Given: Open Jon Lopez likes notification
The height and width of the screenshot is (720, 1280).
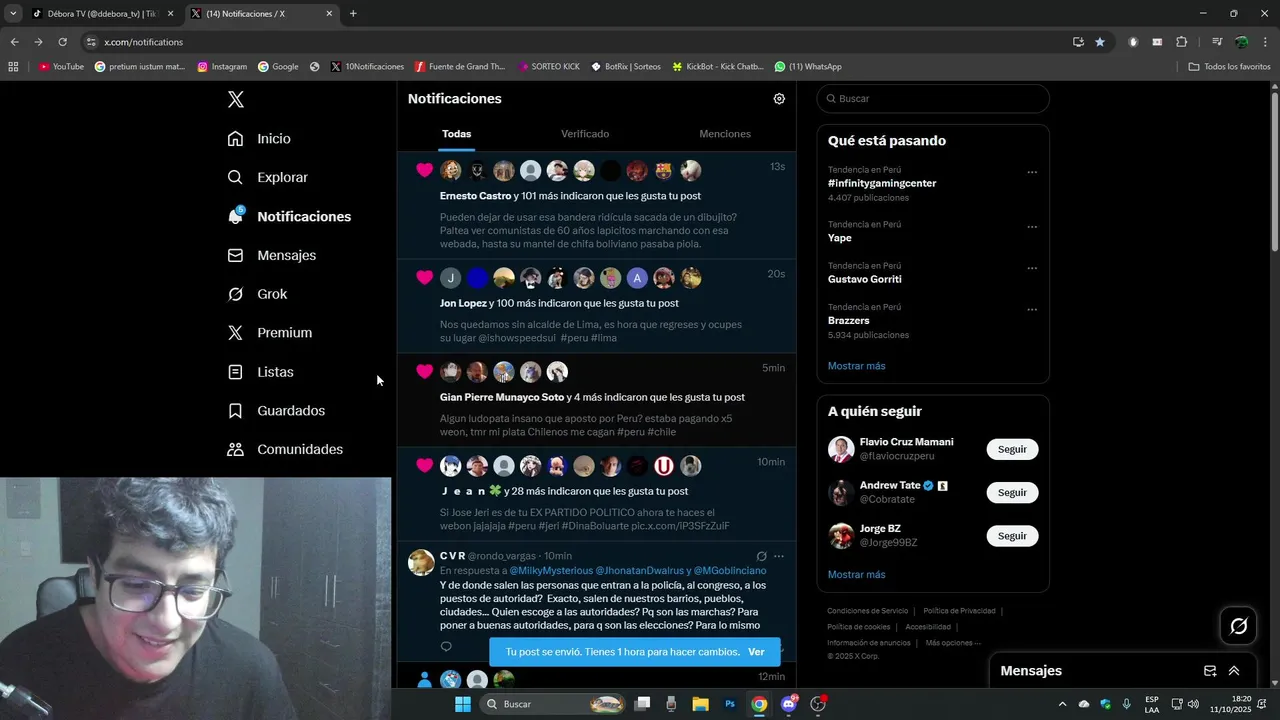Looking at the screenshot, I should [x=597, y=307].
